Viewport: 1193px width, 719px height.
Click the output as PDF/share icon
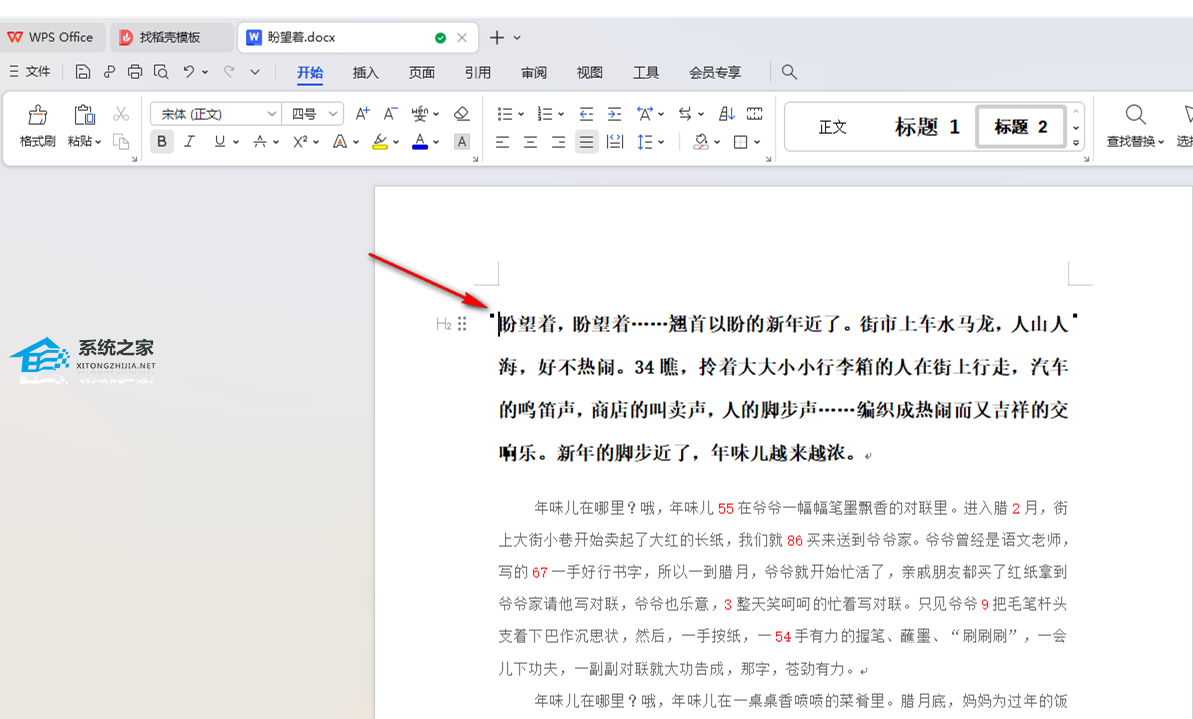(x=109, y=72)
